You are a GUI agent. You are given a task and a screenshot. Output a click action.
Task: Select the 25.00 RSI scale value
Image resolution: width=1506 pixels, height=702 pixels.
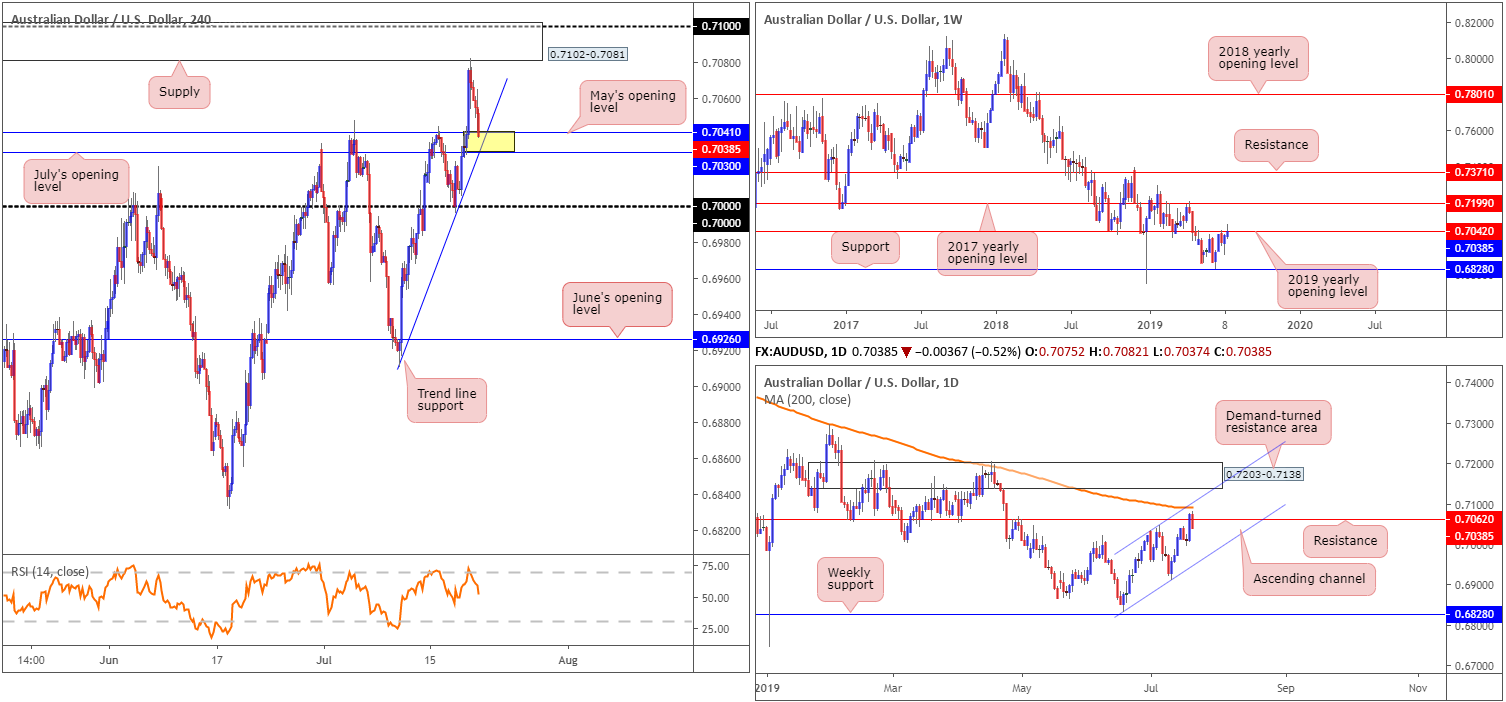(715, 629)
